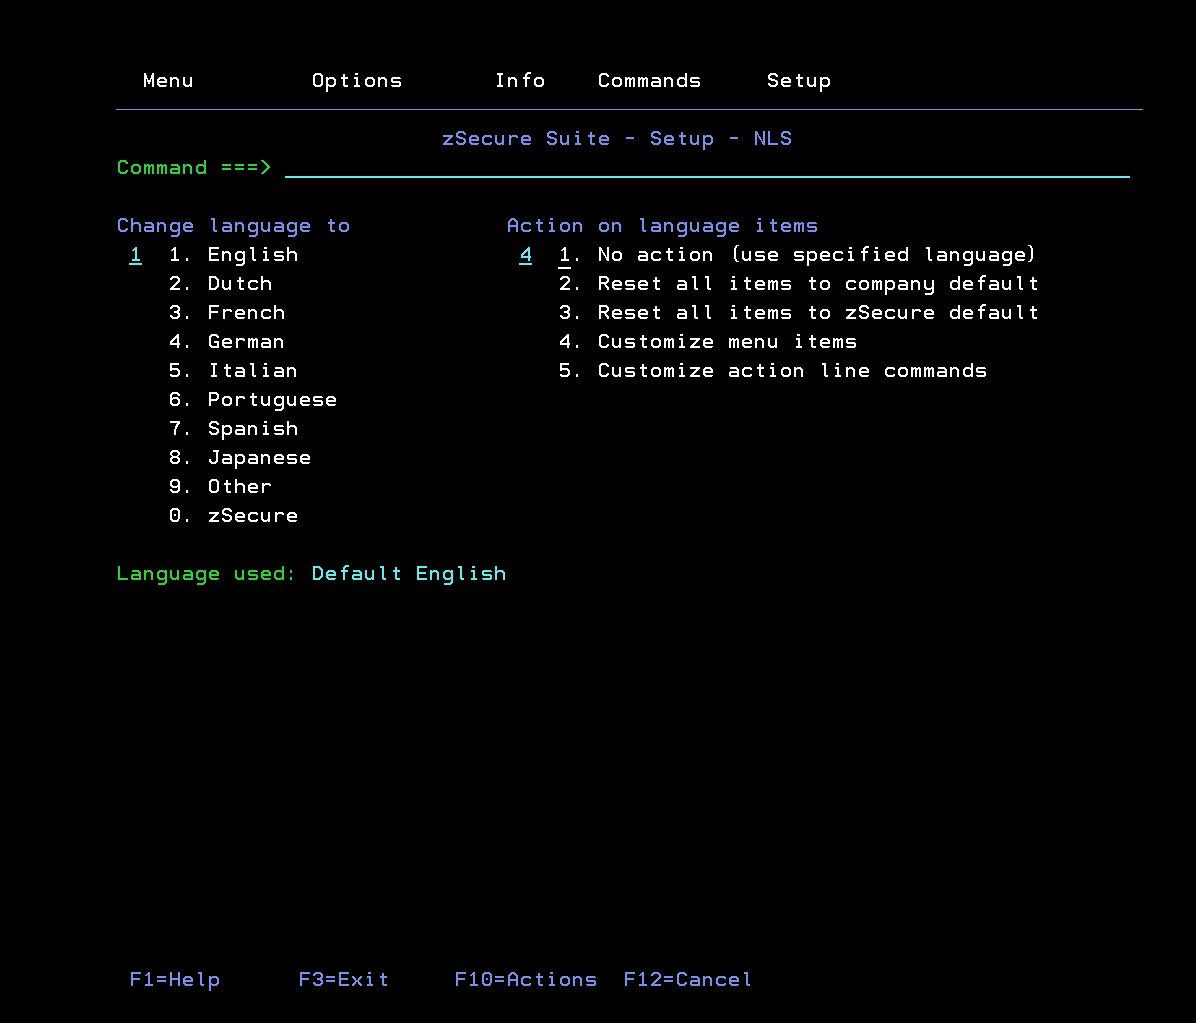1196x1023 pixels.
Task: Choose Customize menu items
Action: 708,342
